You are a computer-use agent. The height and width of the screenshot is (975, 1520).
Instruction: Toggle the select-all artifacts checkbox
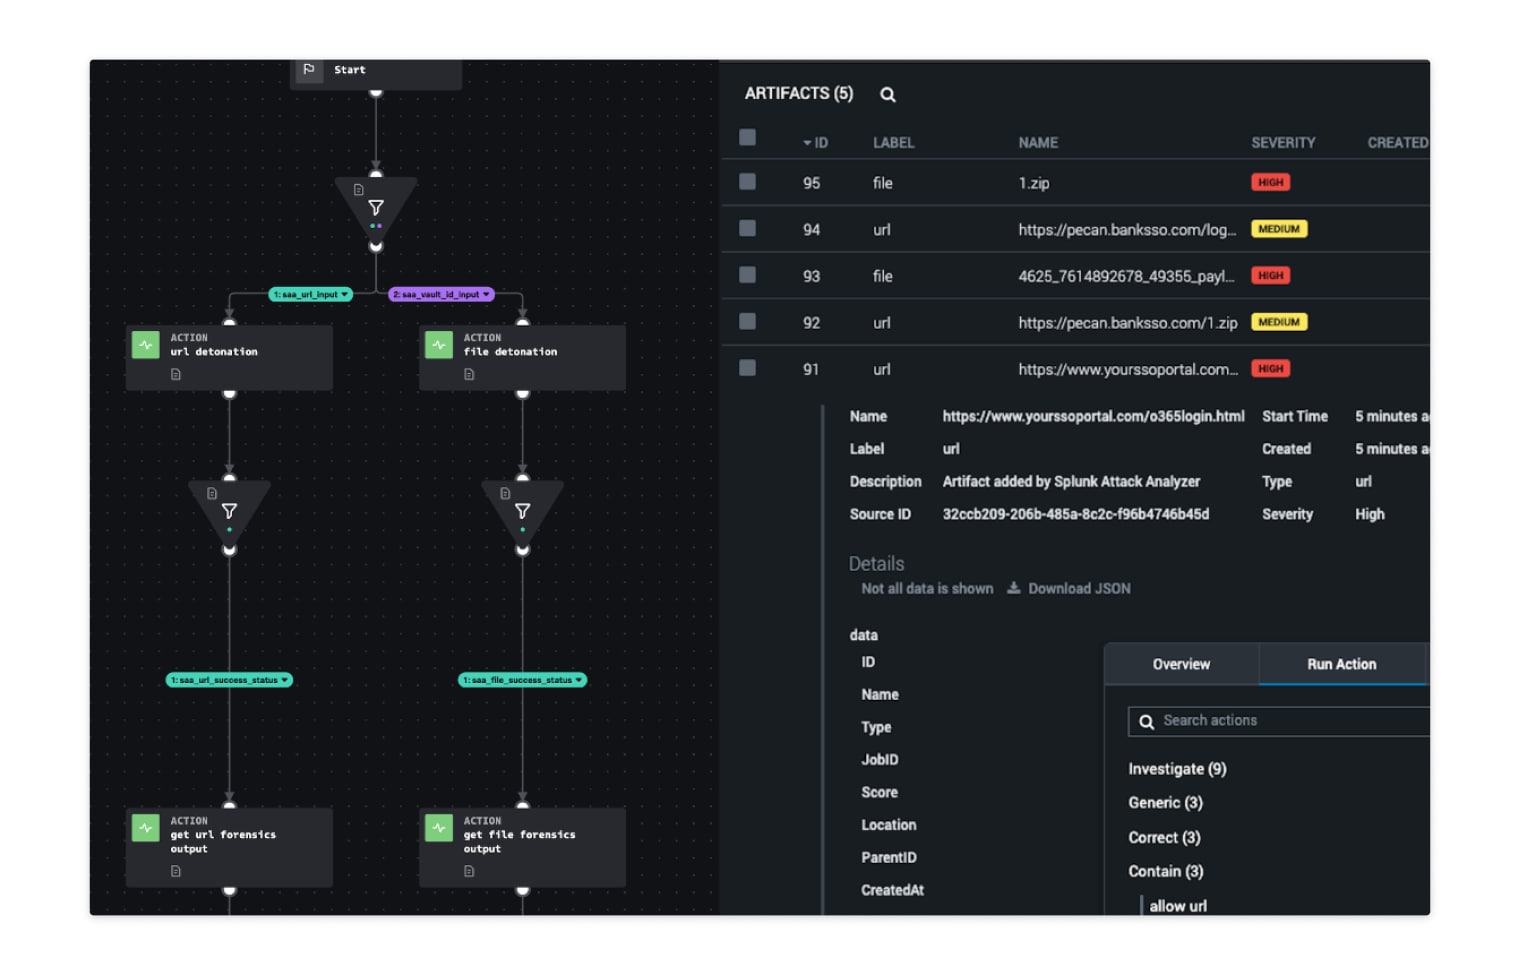tap(747, 138)
